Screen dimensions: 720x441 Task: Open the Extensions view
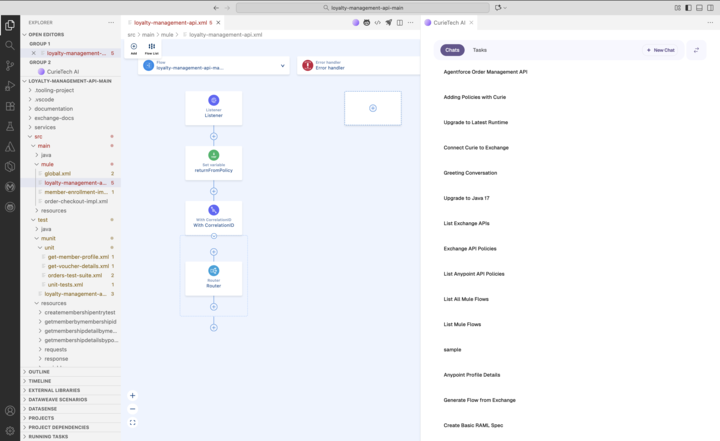pos(10,106)
